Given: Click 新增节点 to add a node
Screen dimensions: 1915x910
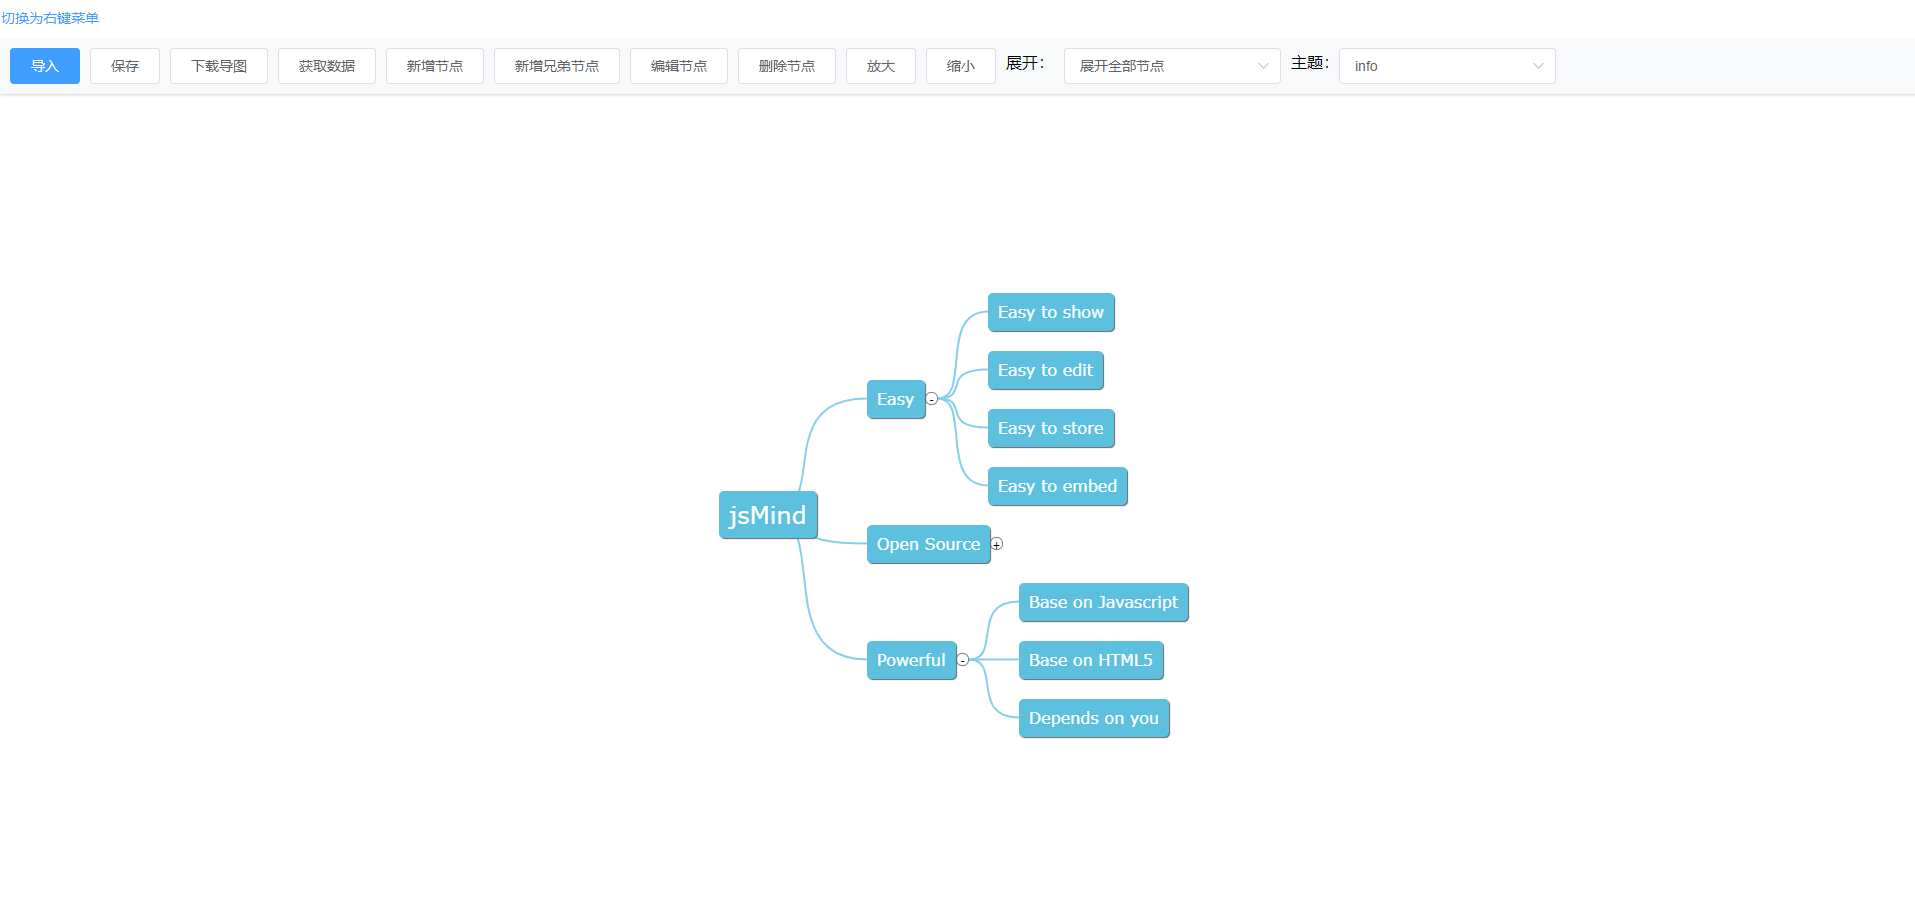Looking at the screenshot, I should click(434, 65).
